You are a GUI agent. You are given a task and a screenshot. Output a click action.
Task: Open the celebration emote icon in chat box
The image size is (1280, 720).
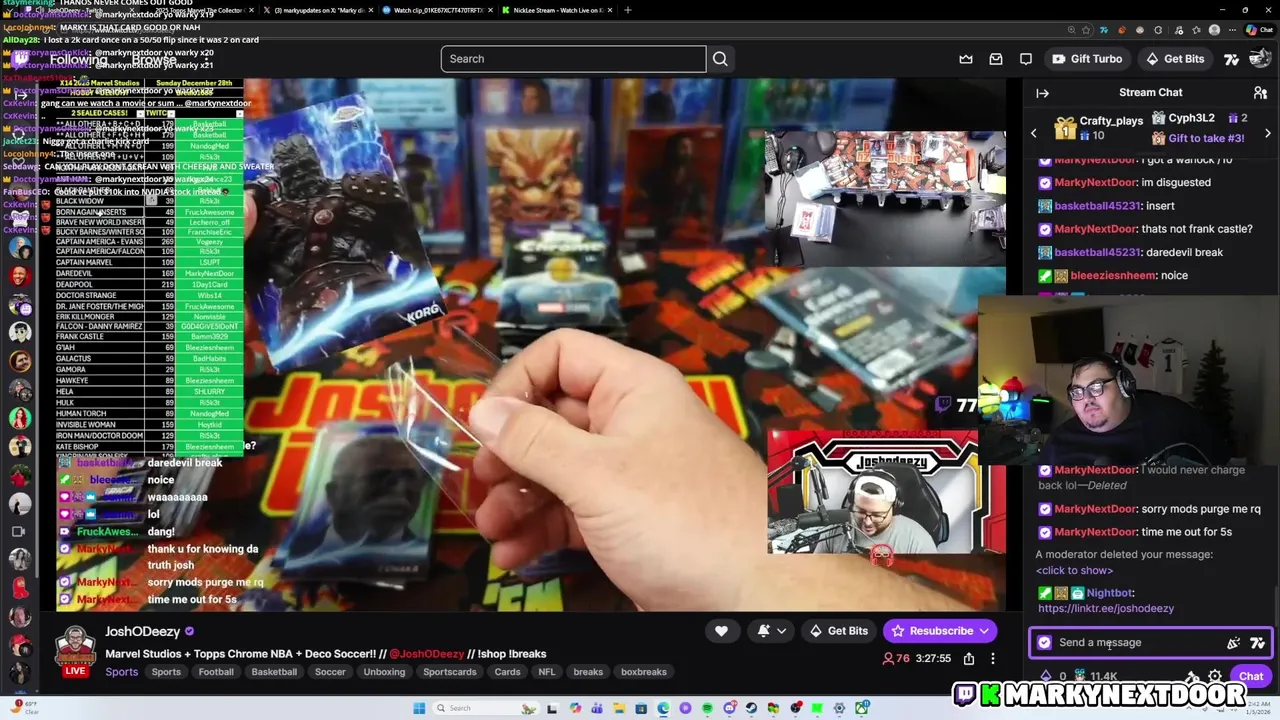(1234, 643)
